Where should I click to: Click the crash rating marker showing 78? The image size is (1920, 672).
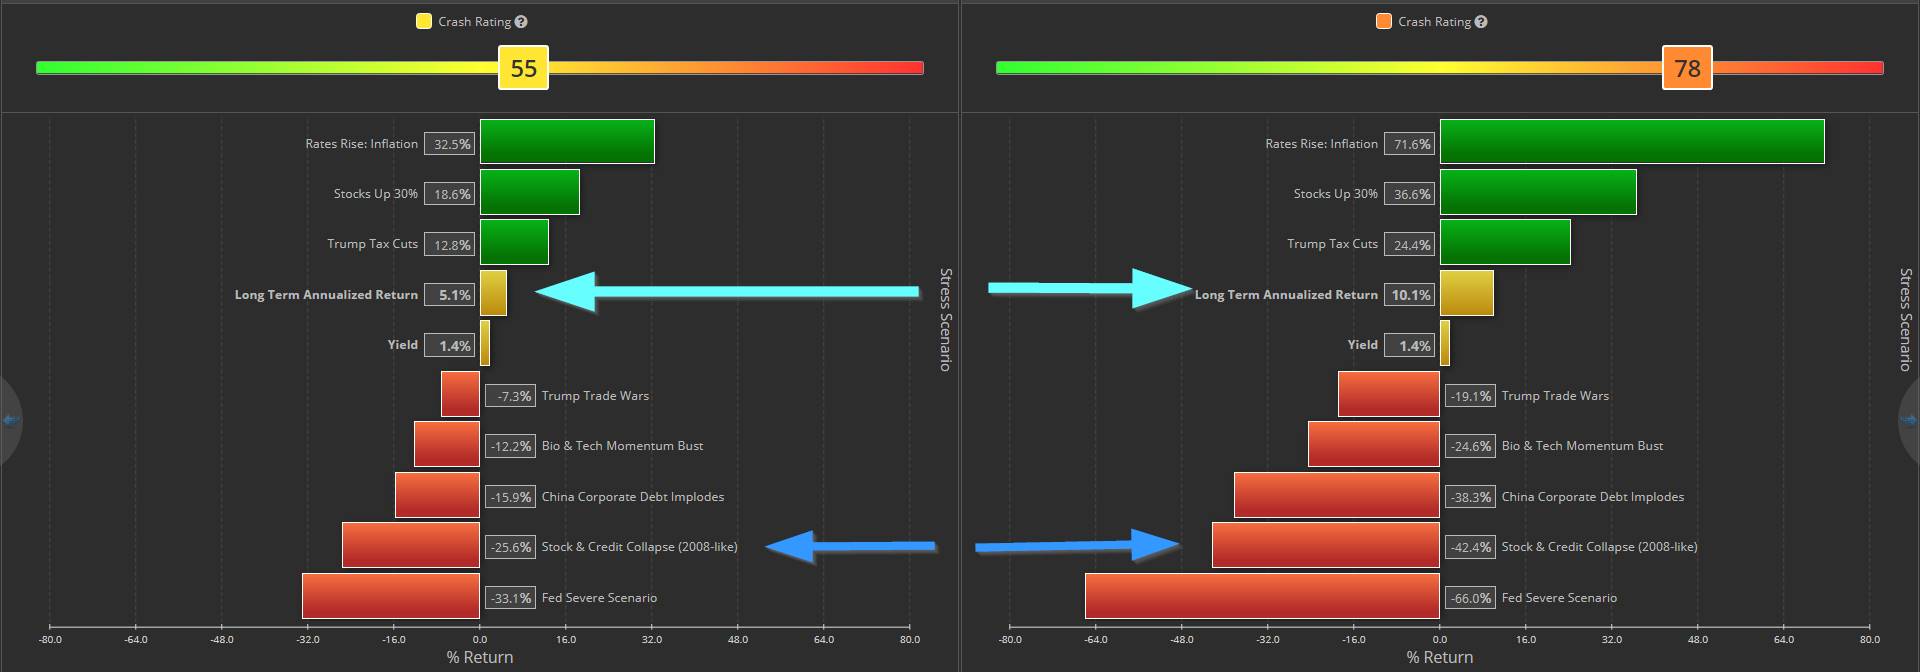1687,68
